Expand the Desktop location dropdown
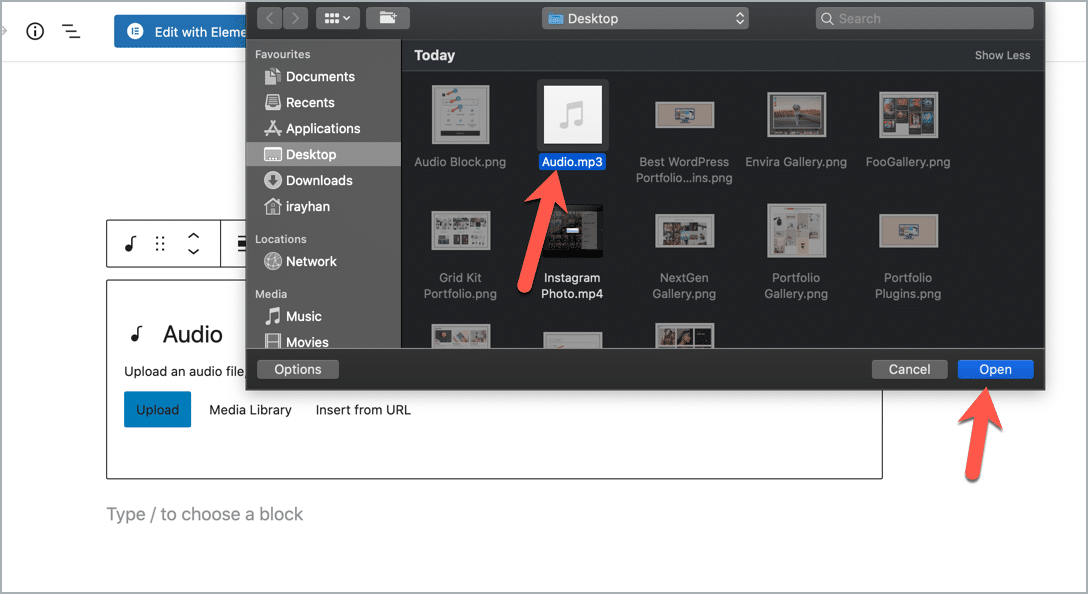 point(645,18)
